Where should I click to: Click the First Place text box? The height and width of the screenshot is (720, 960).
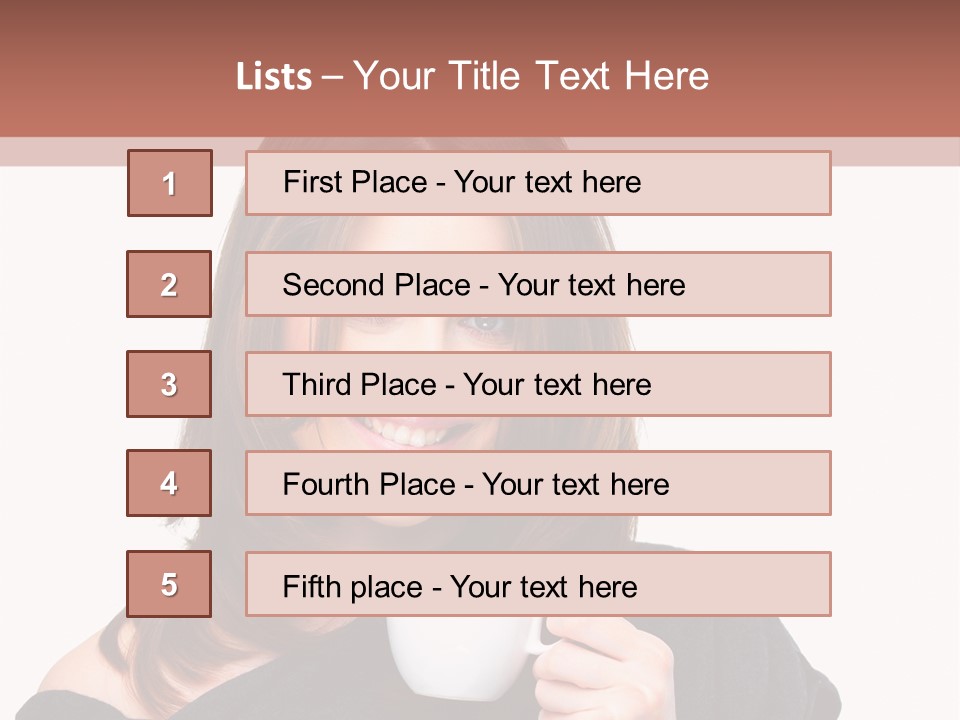(x=538, y=183)
